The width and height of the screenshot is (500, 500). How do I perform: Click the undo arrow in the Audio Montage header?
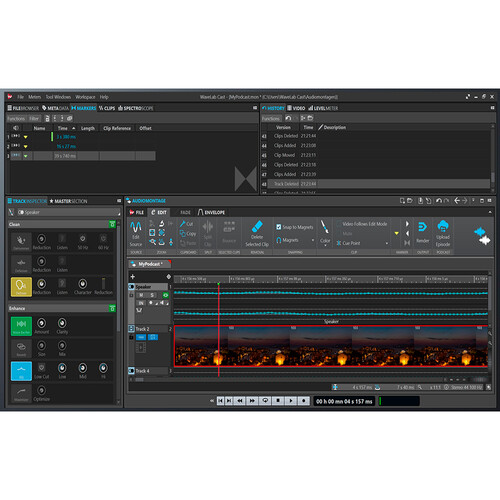coord(439,201)
